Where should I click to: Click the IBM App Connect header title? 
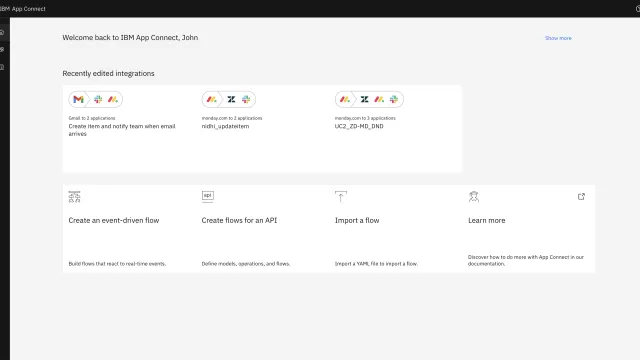[22, 9]
